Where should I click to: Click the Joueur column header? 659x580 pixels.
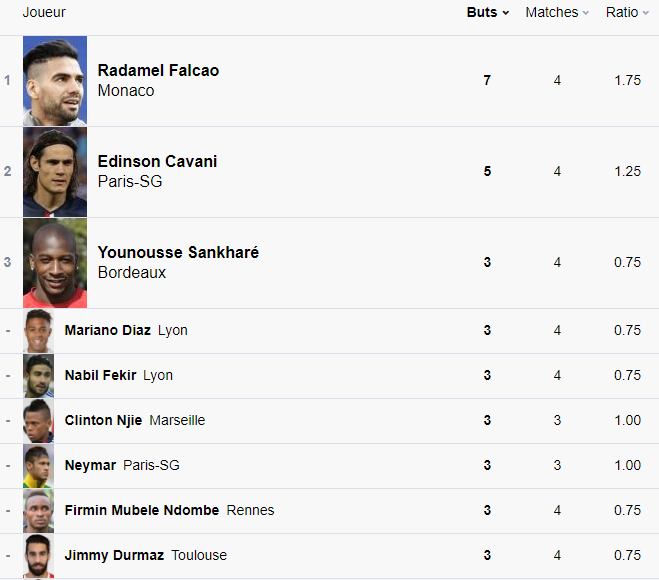click(x=44, y=13)
